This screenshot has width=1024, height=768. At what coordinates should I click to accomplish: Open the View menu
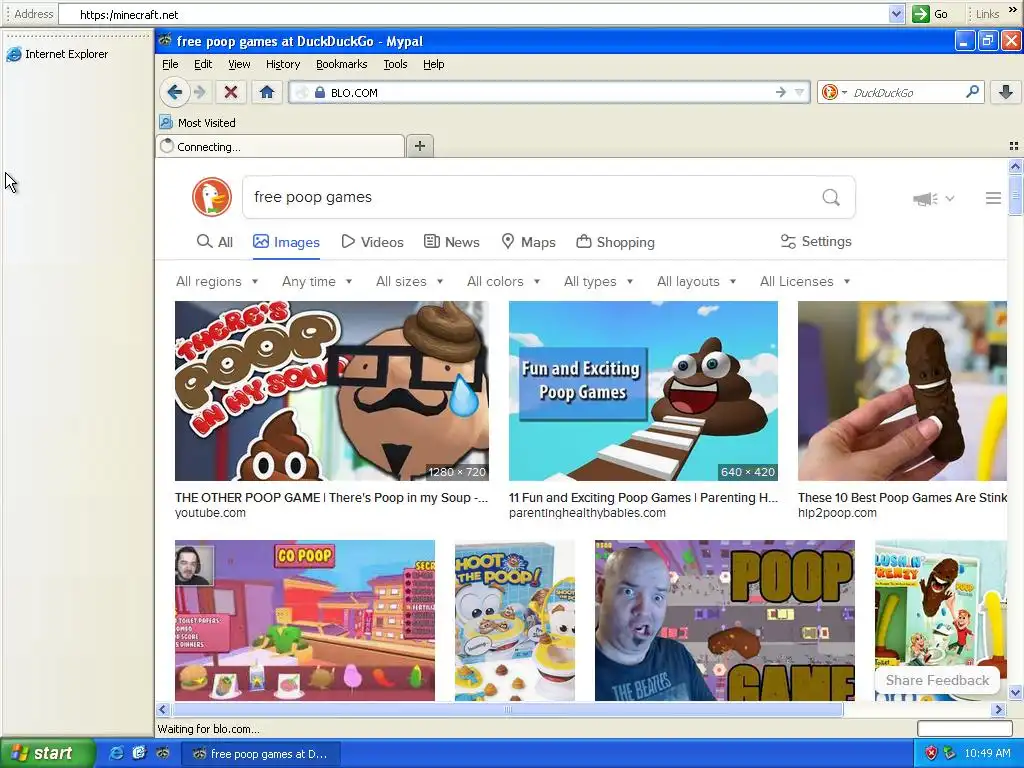239,64
